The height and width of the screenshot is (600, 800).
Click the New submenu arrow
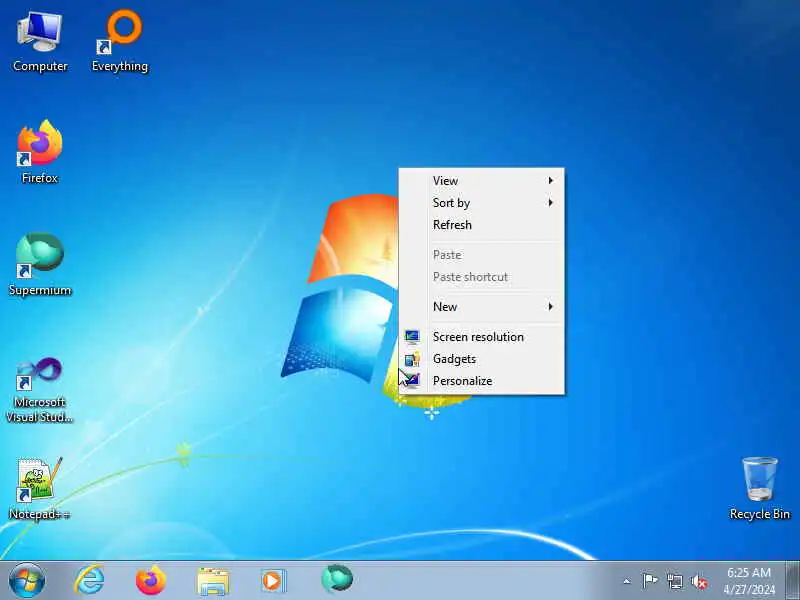click(551, 307)
